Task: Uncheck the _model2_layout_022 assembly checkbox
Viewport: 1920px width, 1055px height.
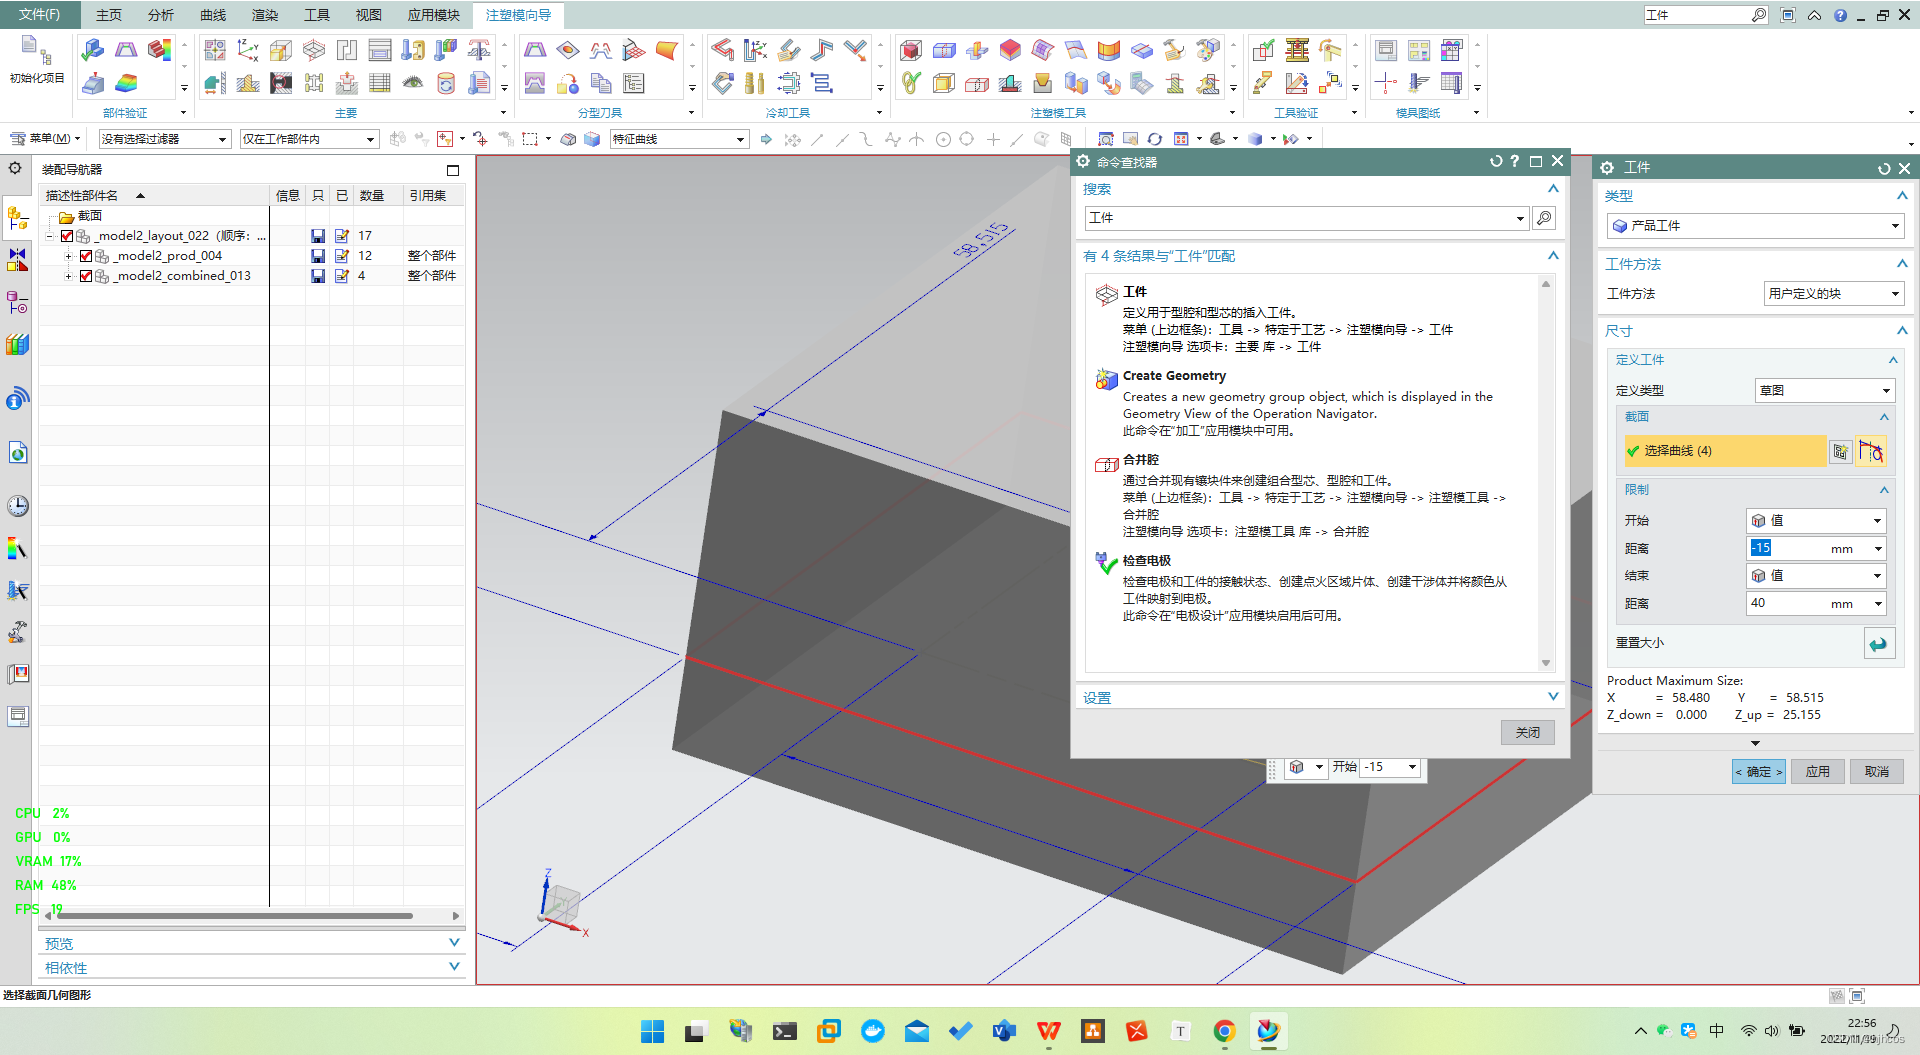Action: [x=67, y=236]
